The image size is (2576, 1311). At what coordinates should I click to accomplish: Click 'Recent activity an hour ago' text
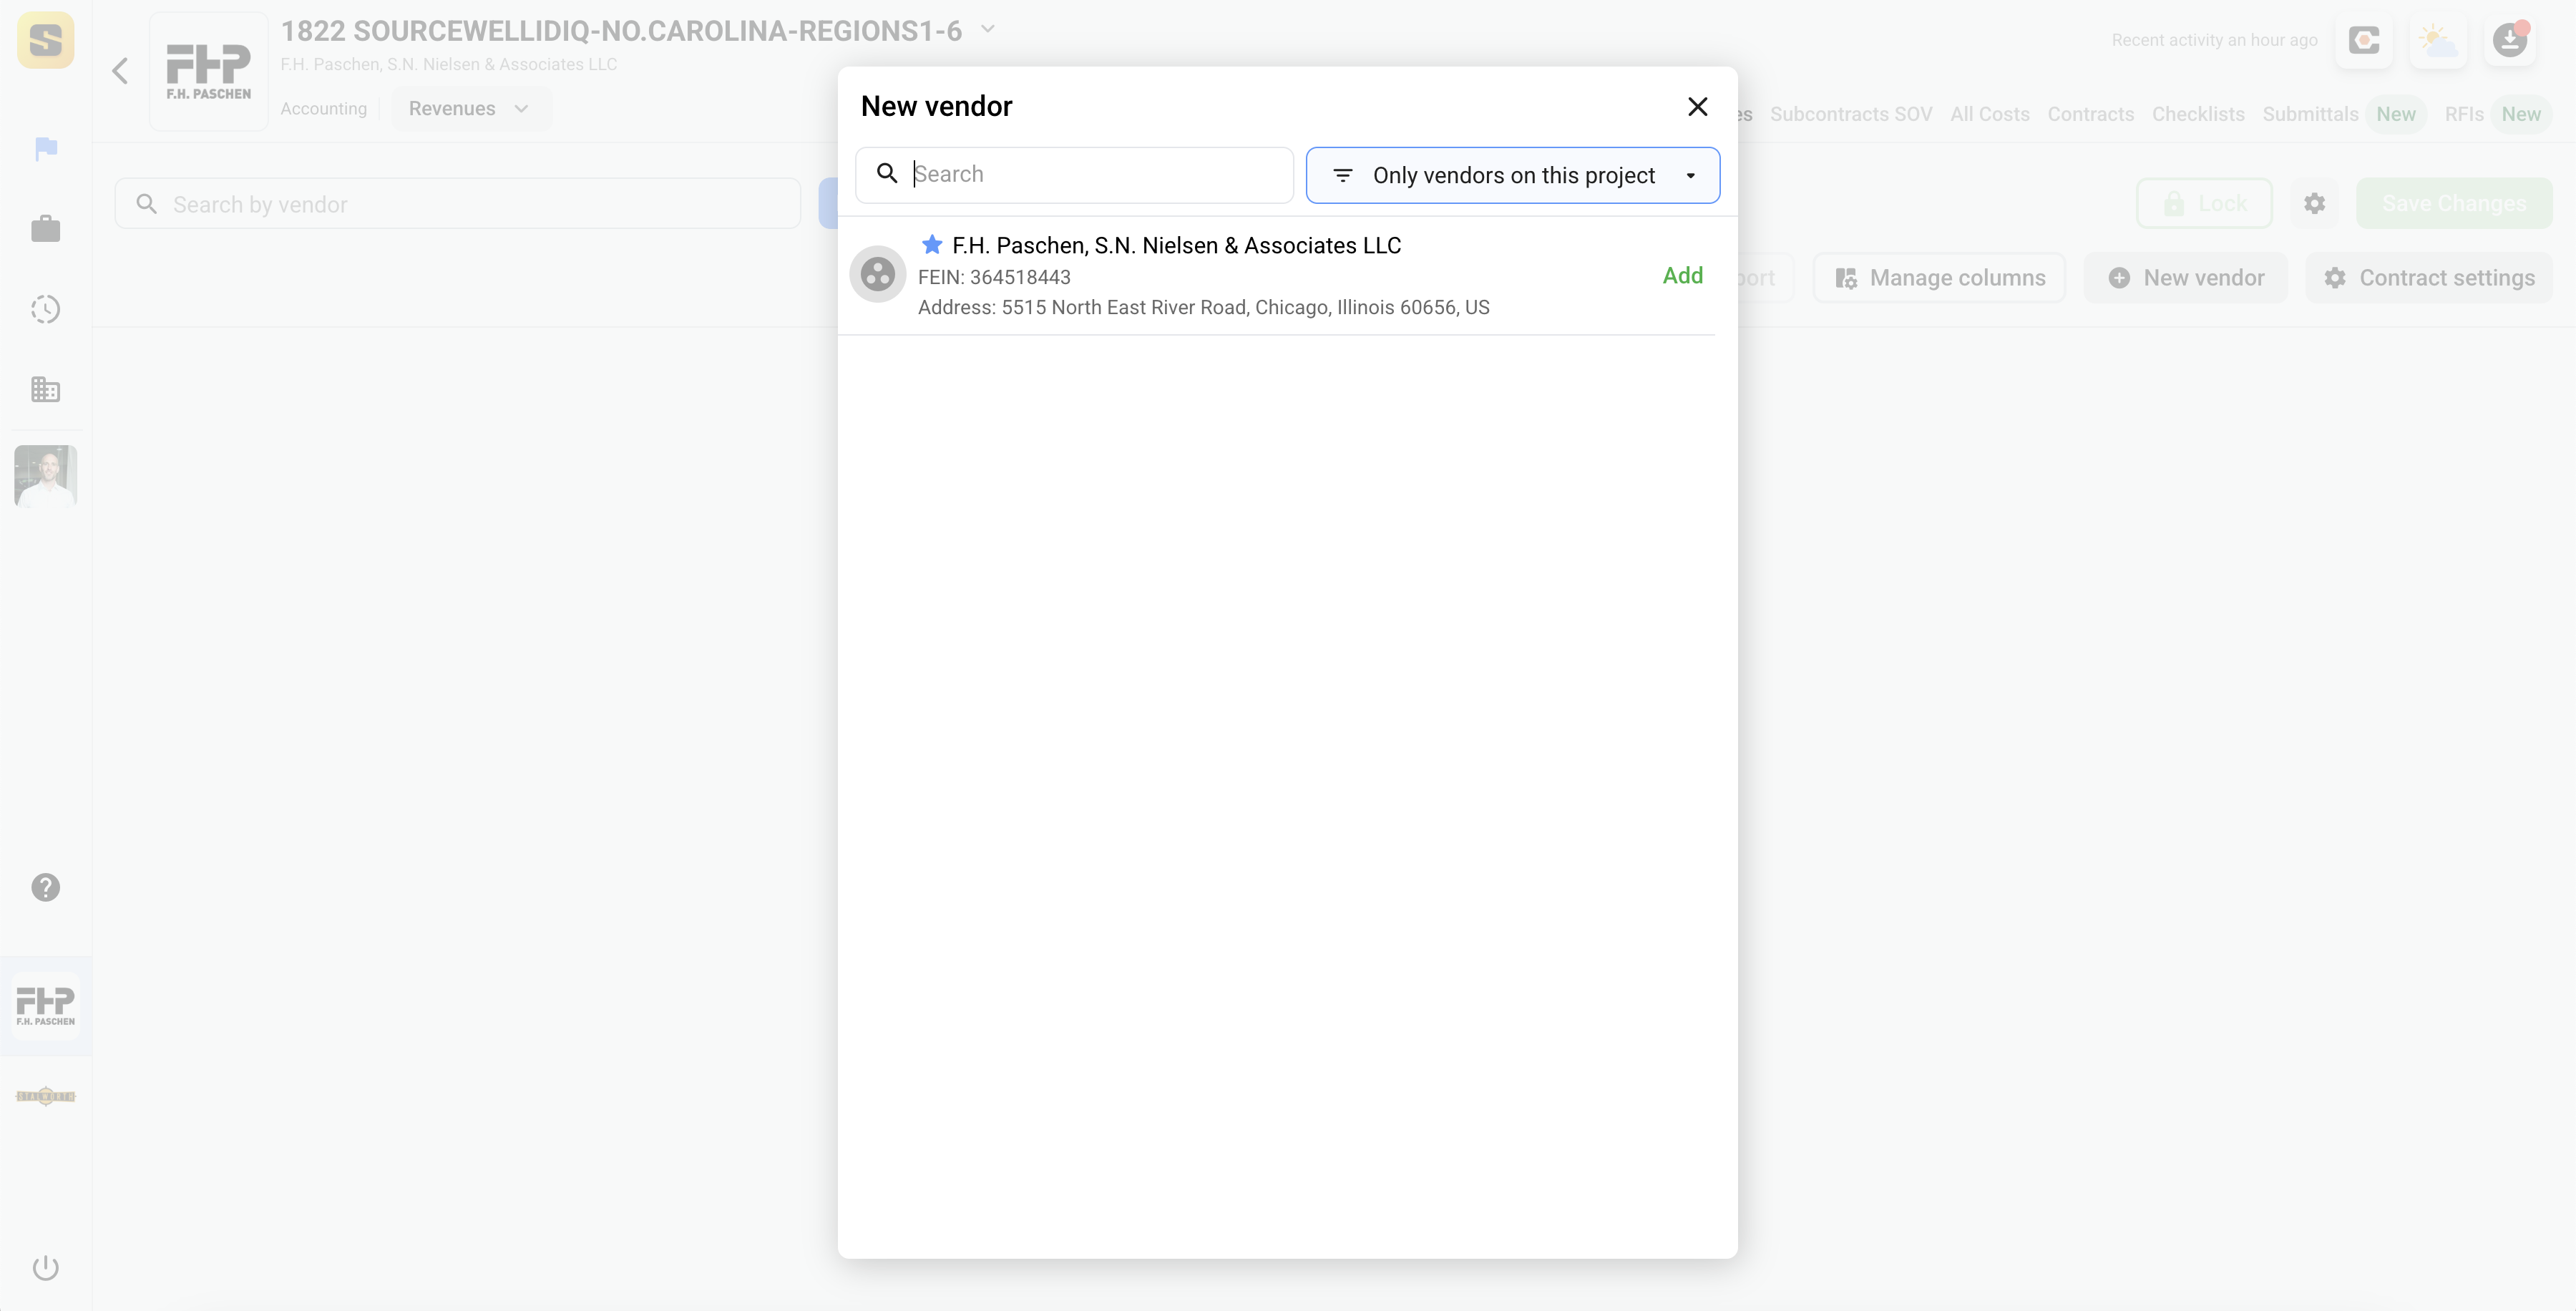2214,40
